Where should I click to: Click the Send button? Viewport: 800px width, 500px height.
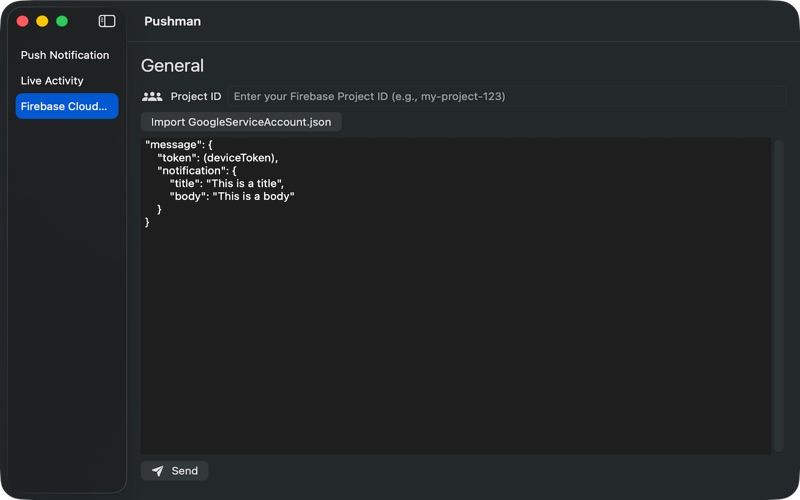pos(174,471)
